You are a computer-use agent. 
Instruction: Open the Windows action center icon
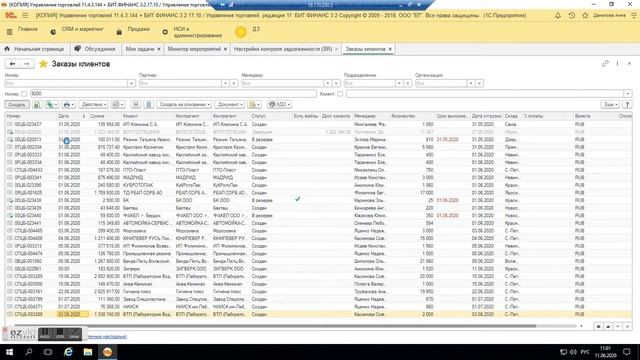coord(627,352)
